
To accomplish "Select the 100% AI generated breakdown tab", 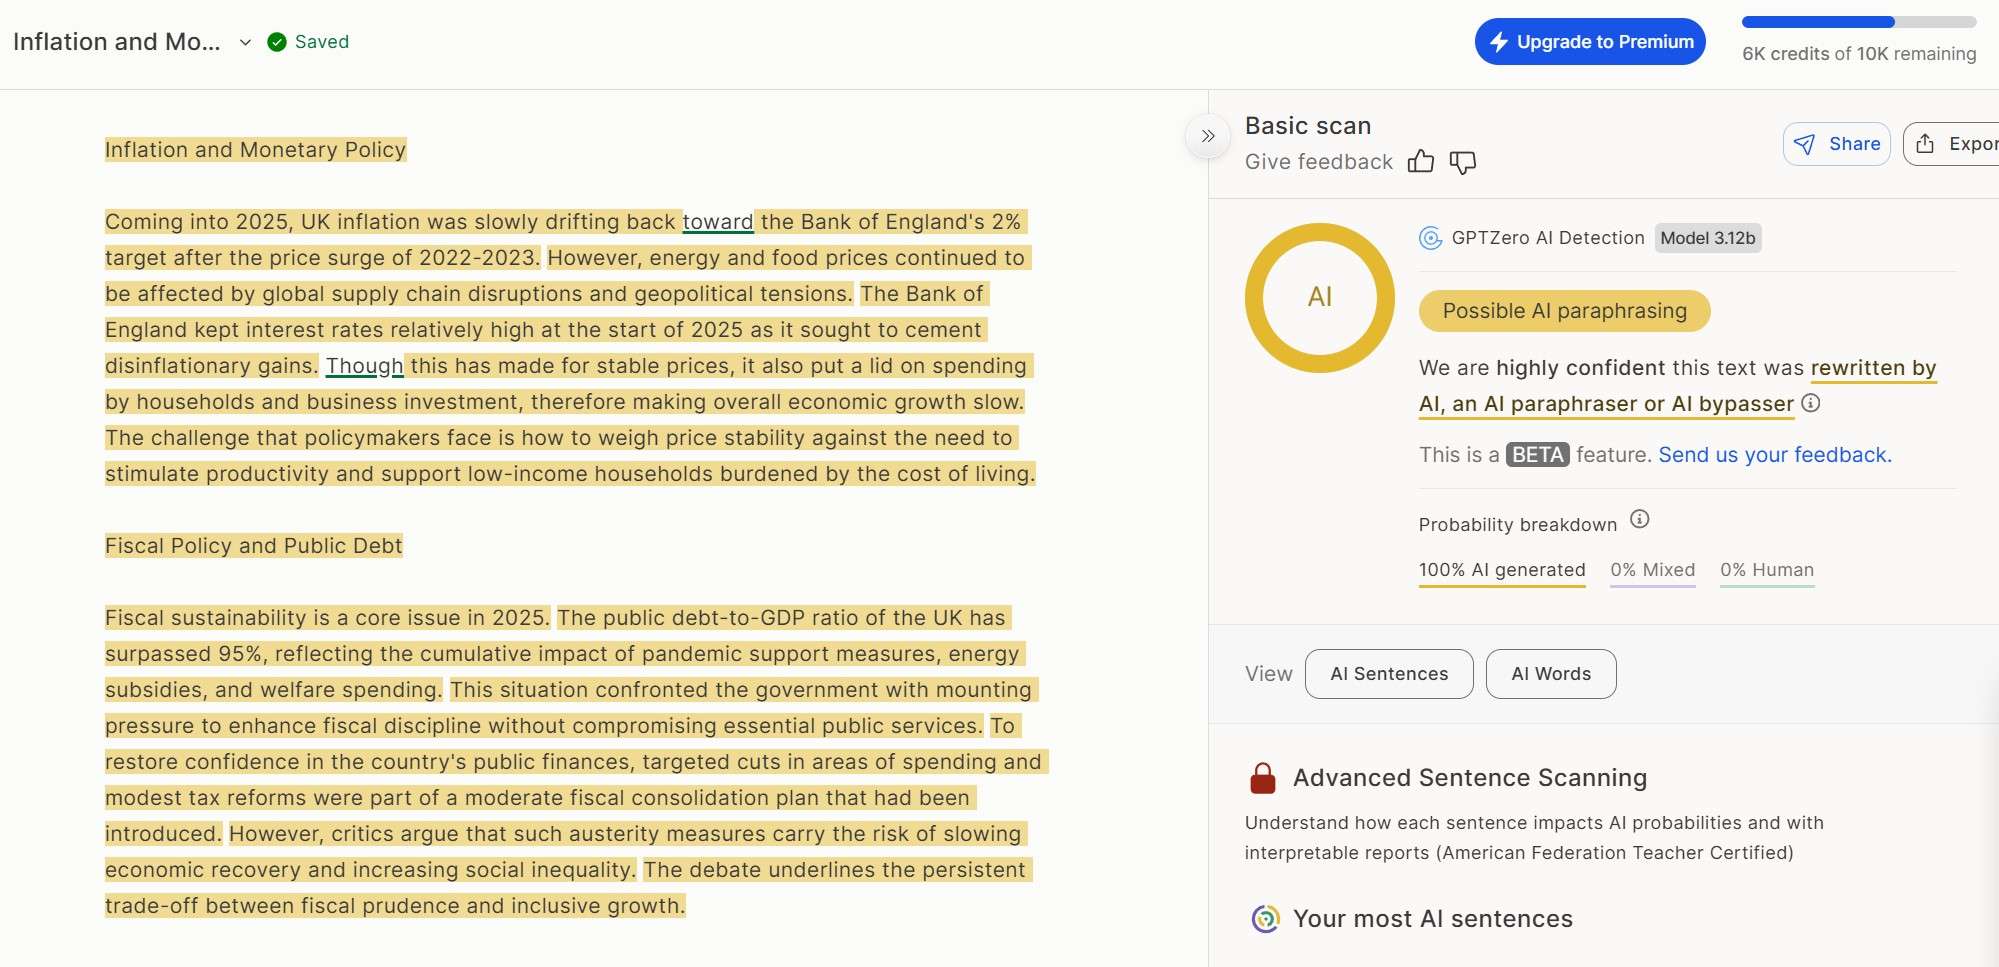I will [x=1501, y=570].
